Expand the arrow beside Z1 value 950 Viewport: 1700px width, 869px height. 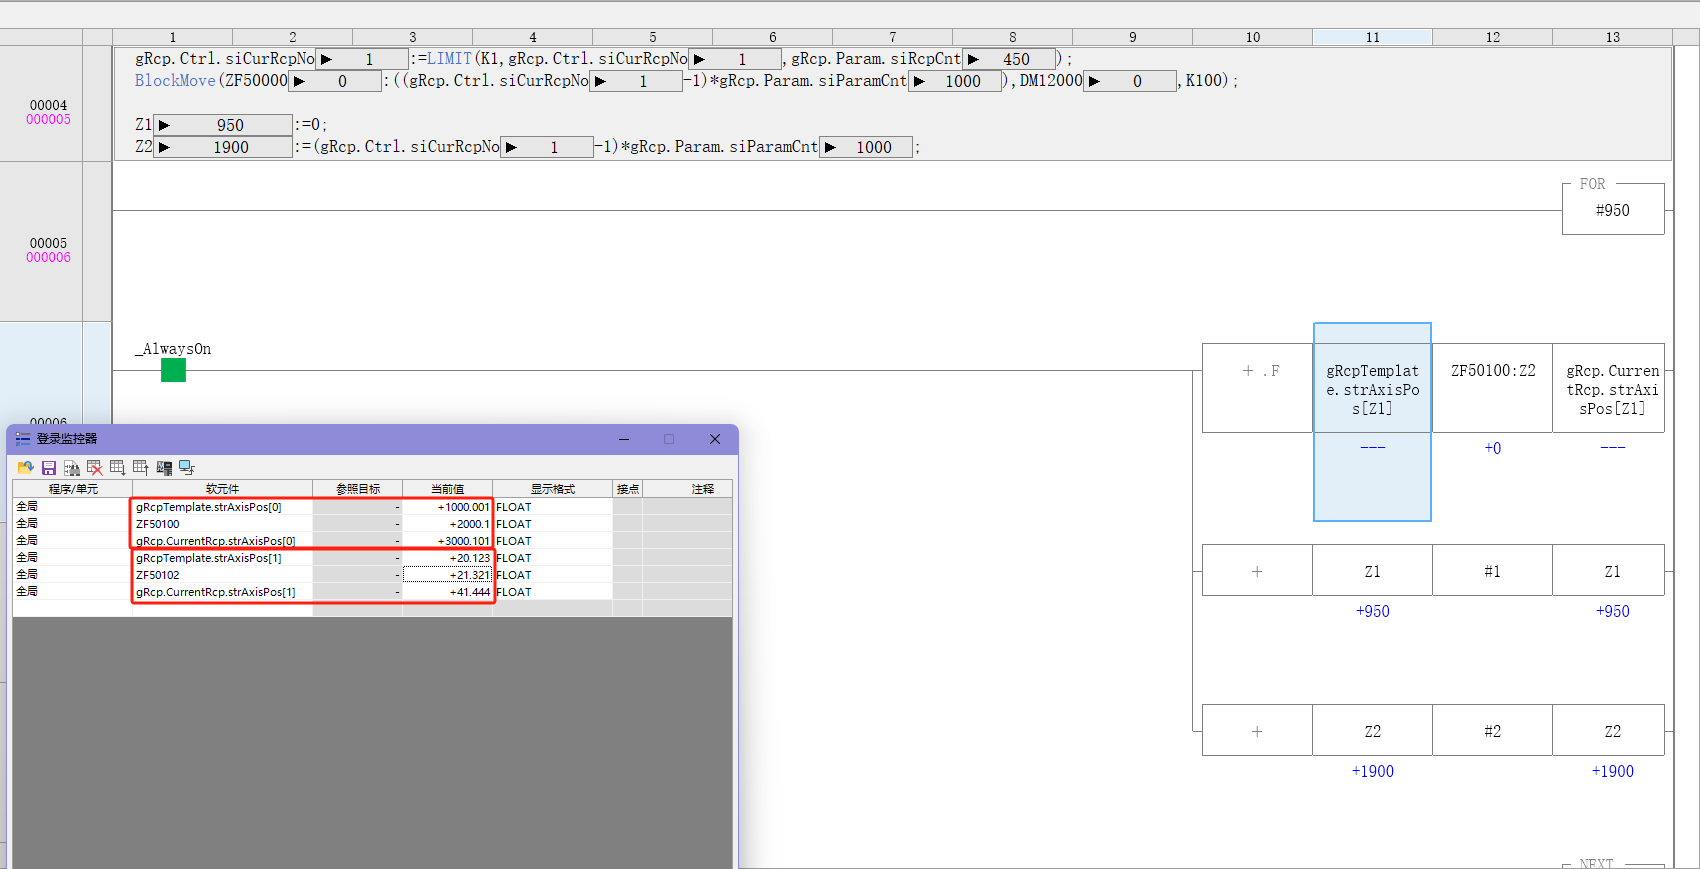(x=165, y=125)
